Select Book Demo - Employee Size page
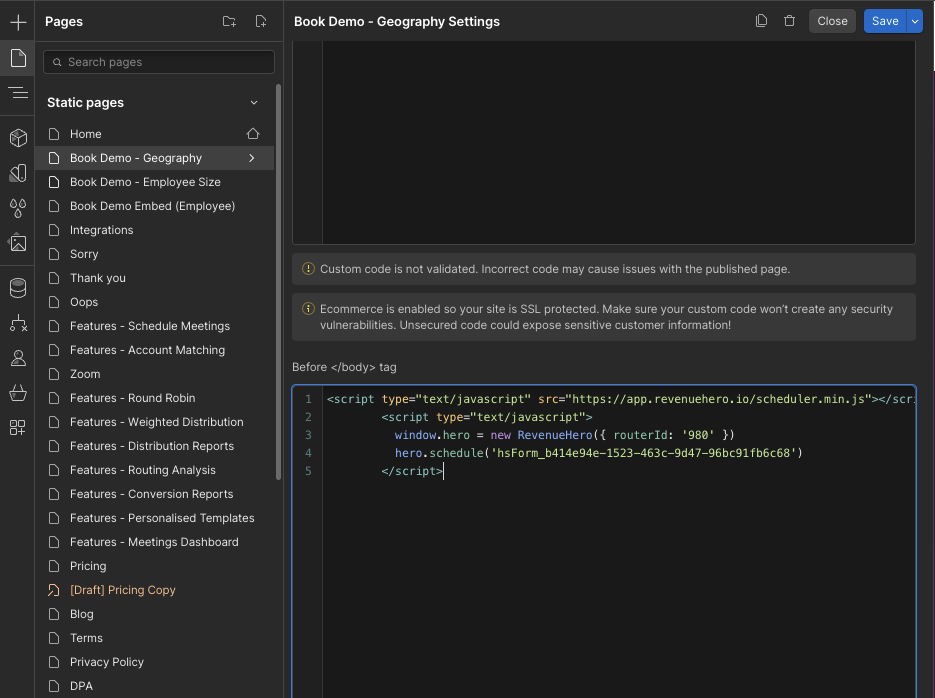935x698 pixels. coord(154,182)
